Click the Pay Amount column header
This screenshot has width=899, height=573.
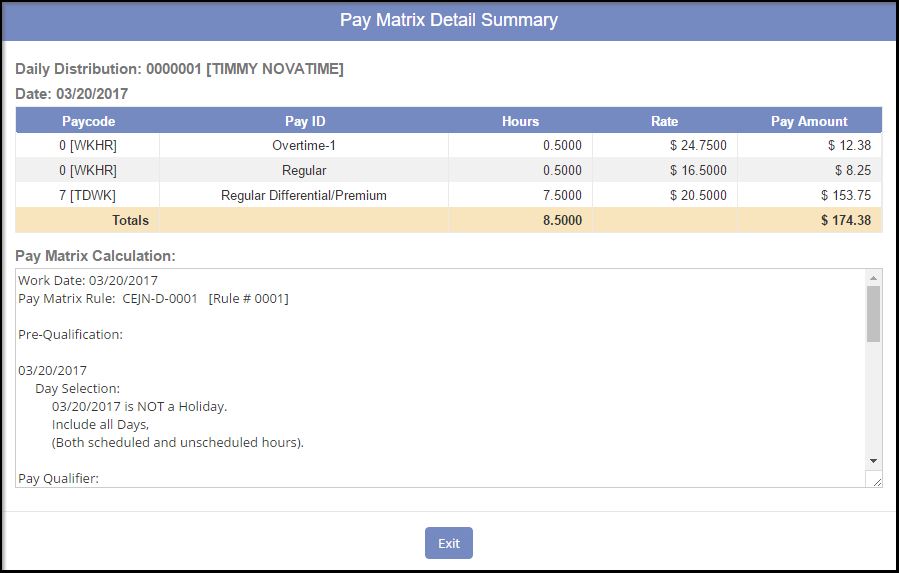(809, 121)
